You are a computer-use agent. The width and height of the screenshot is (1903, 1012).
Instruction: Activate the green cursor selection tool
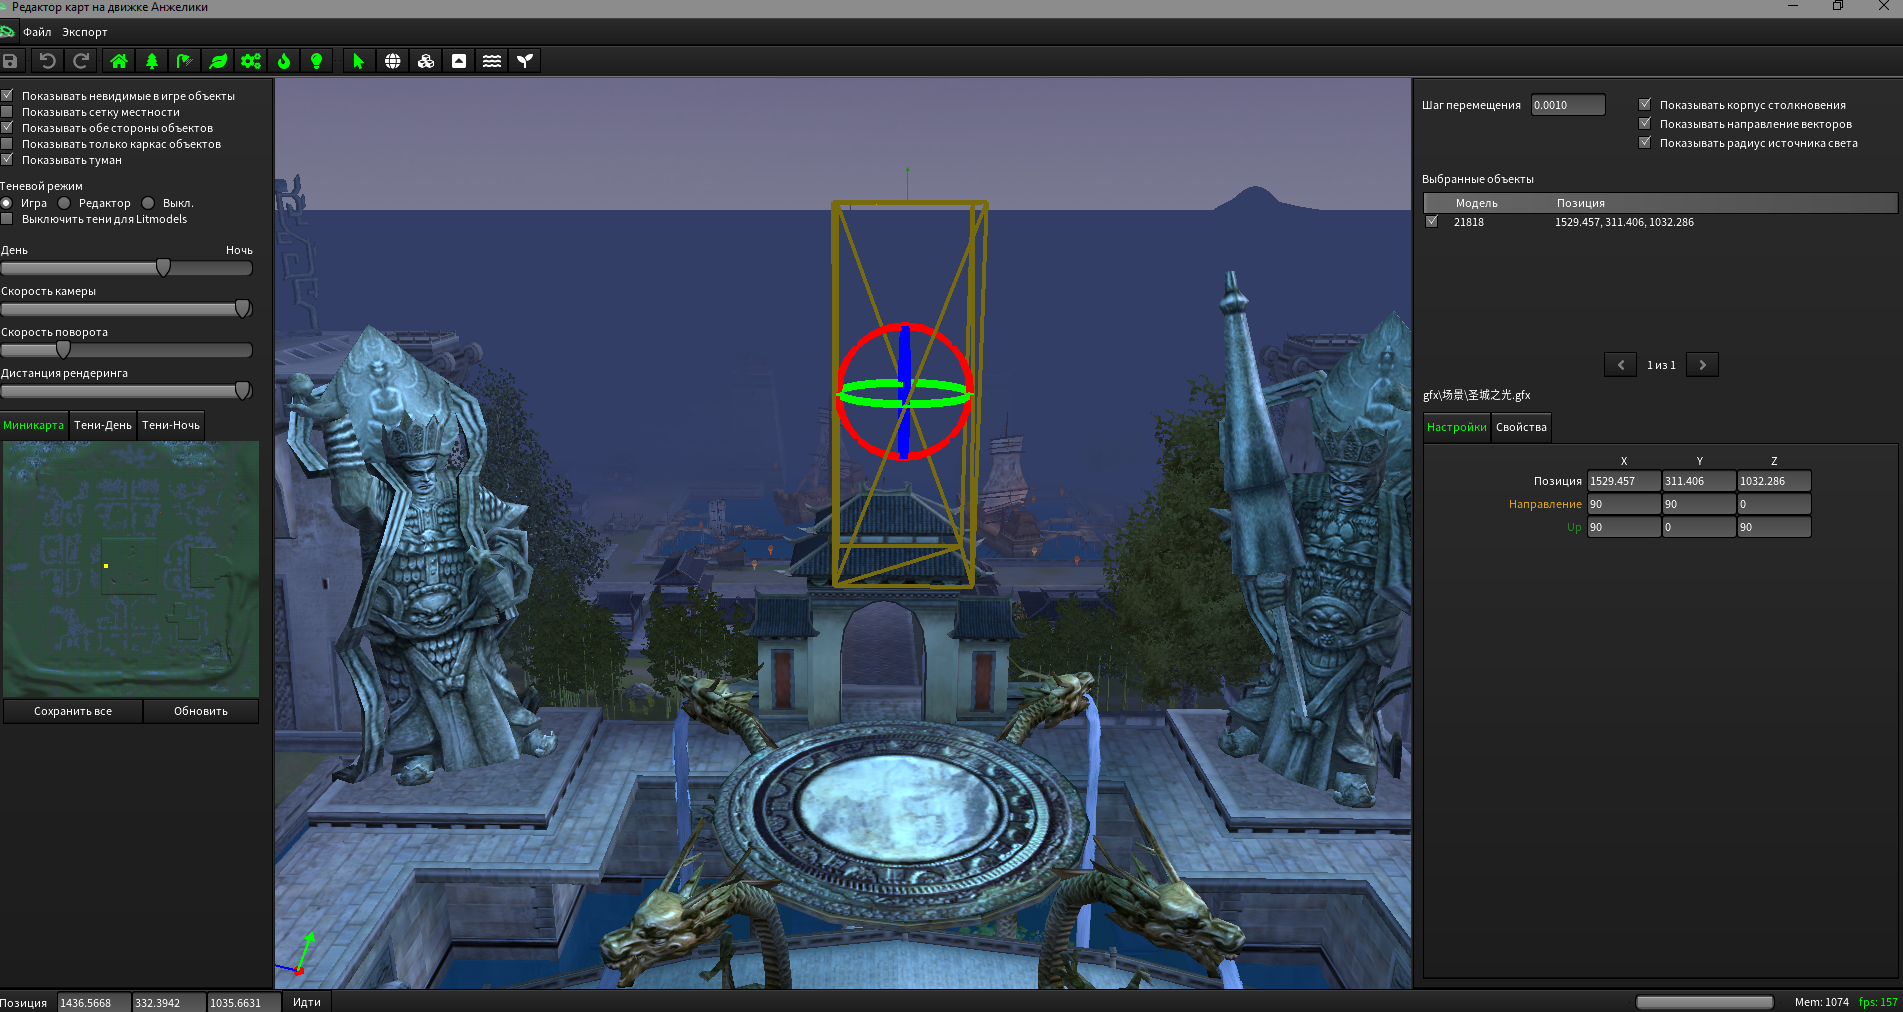[359, 61]
